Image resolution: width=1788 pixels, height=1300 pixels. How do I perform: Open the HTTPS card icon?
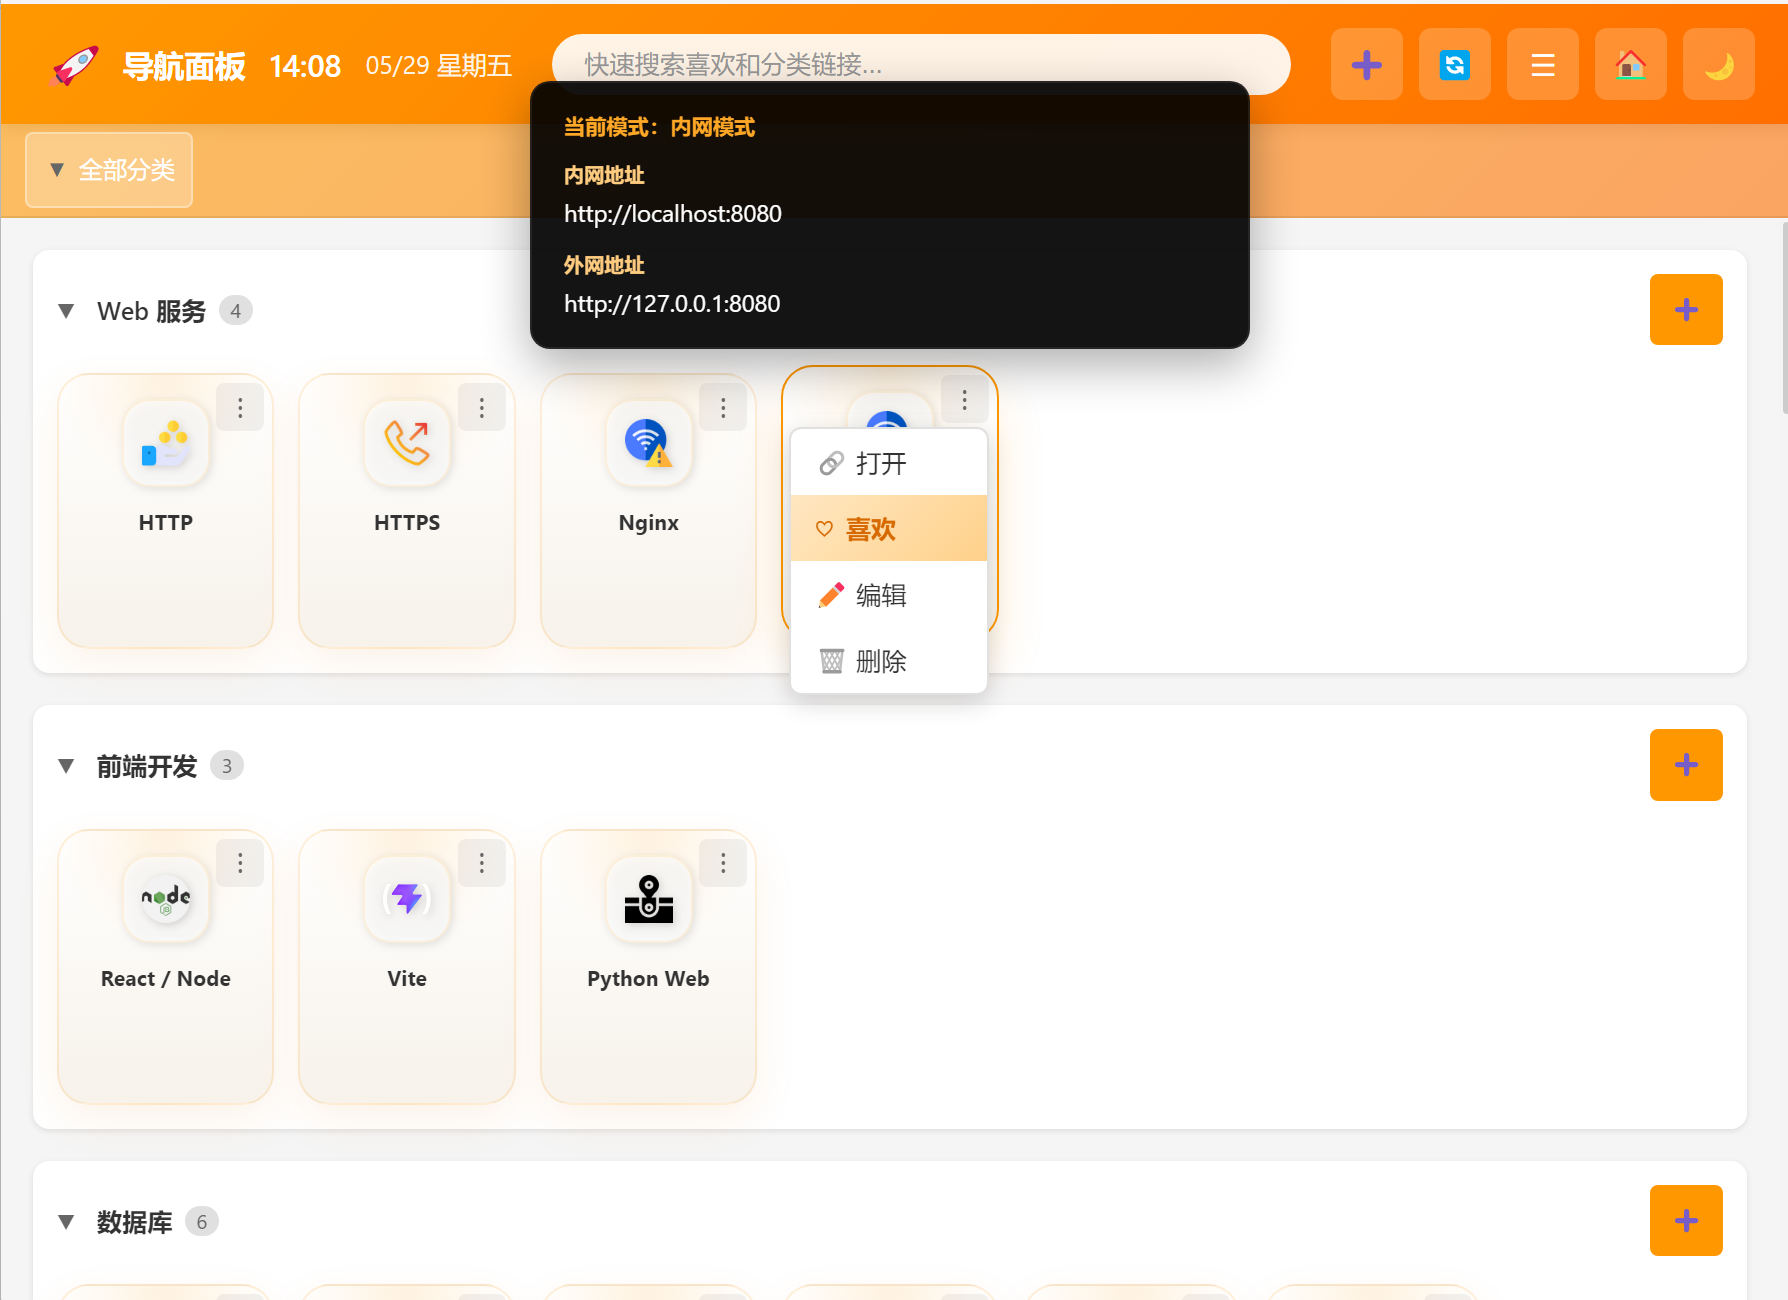coord(407,443)
